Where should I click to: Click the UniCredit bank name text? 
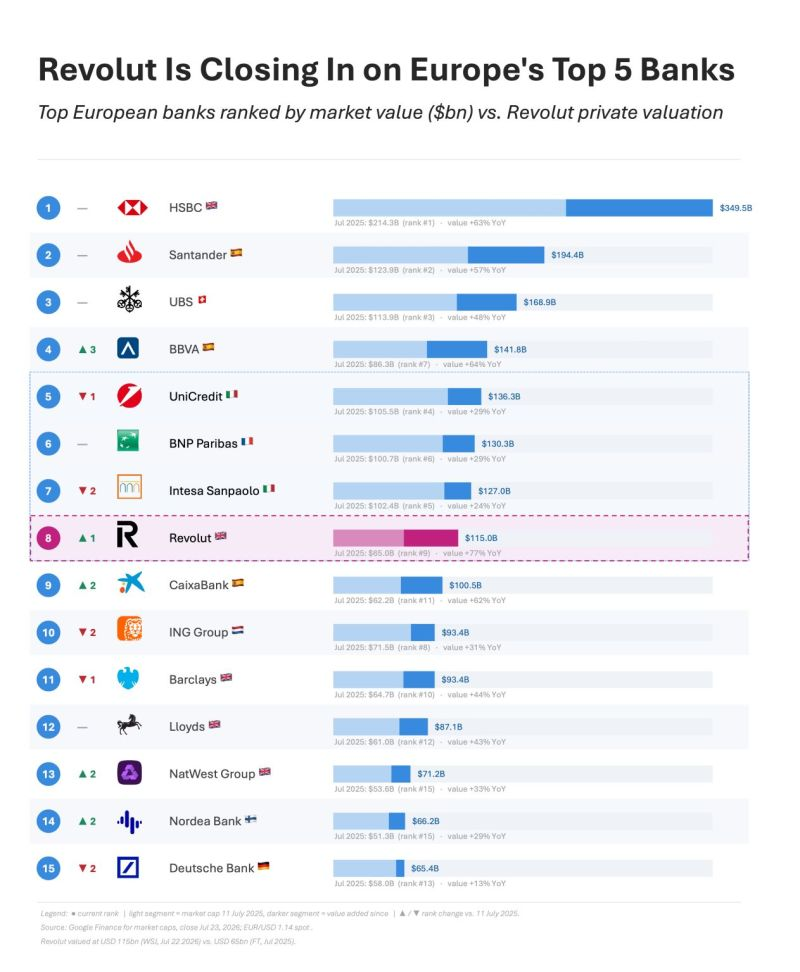point(195,397)
